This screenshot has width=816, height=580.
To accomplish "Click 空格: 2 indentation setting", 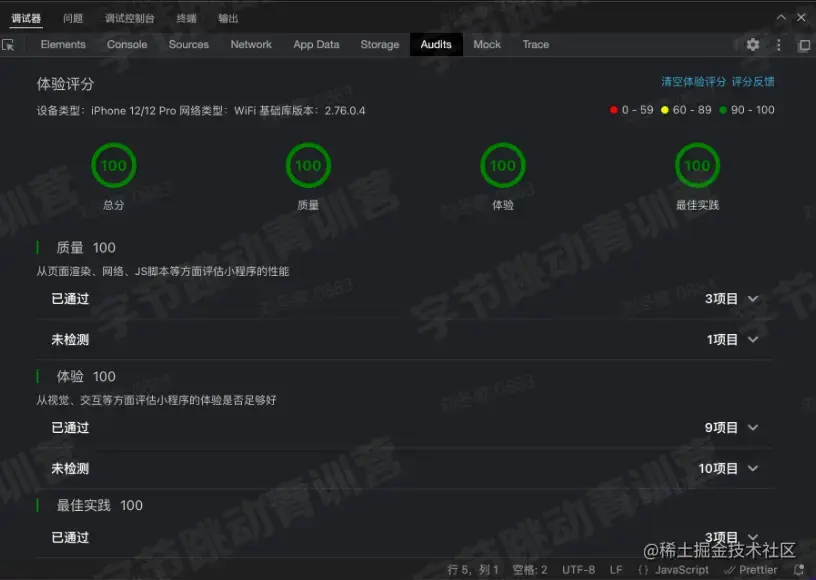I will point(530,570).
